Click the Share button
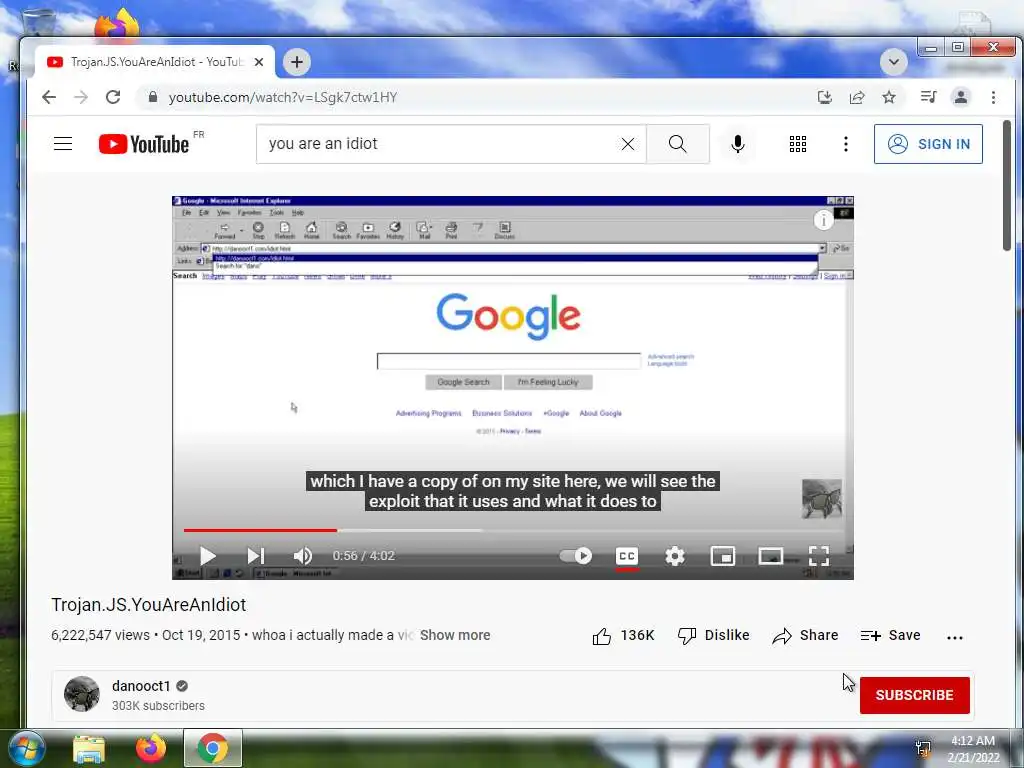 [x=805, y=635]
